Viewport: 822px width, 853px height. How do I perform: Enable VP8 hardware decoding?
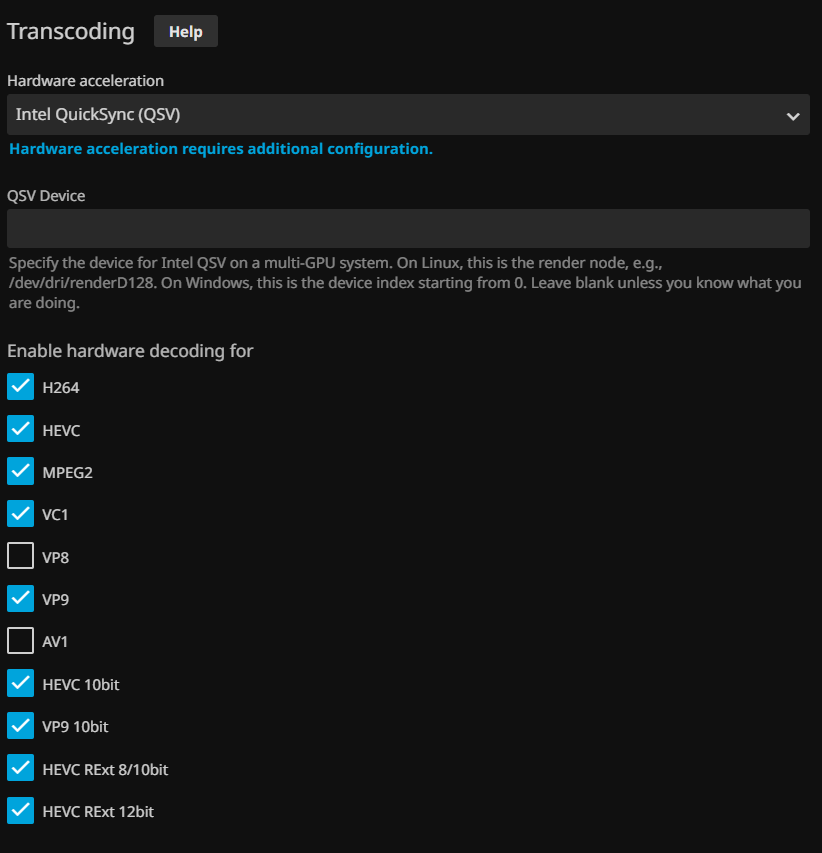(21, 557)
